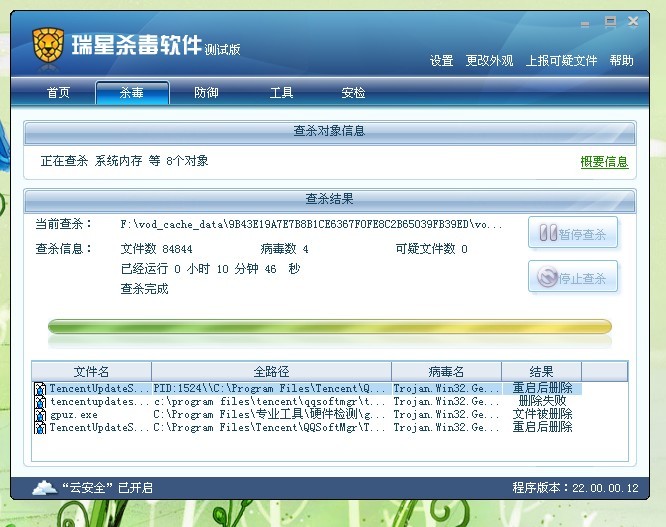The height and width of the screenshot is (527, 666).
Task: Click the scan progress bar
Action: click(330, 327)
